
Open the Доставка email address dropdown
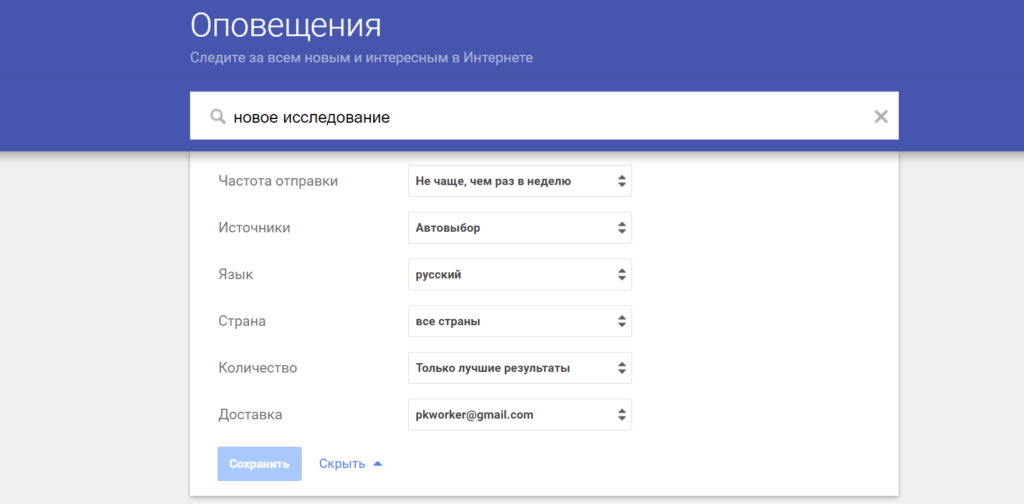(x=519, y=414)
